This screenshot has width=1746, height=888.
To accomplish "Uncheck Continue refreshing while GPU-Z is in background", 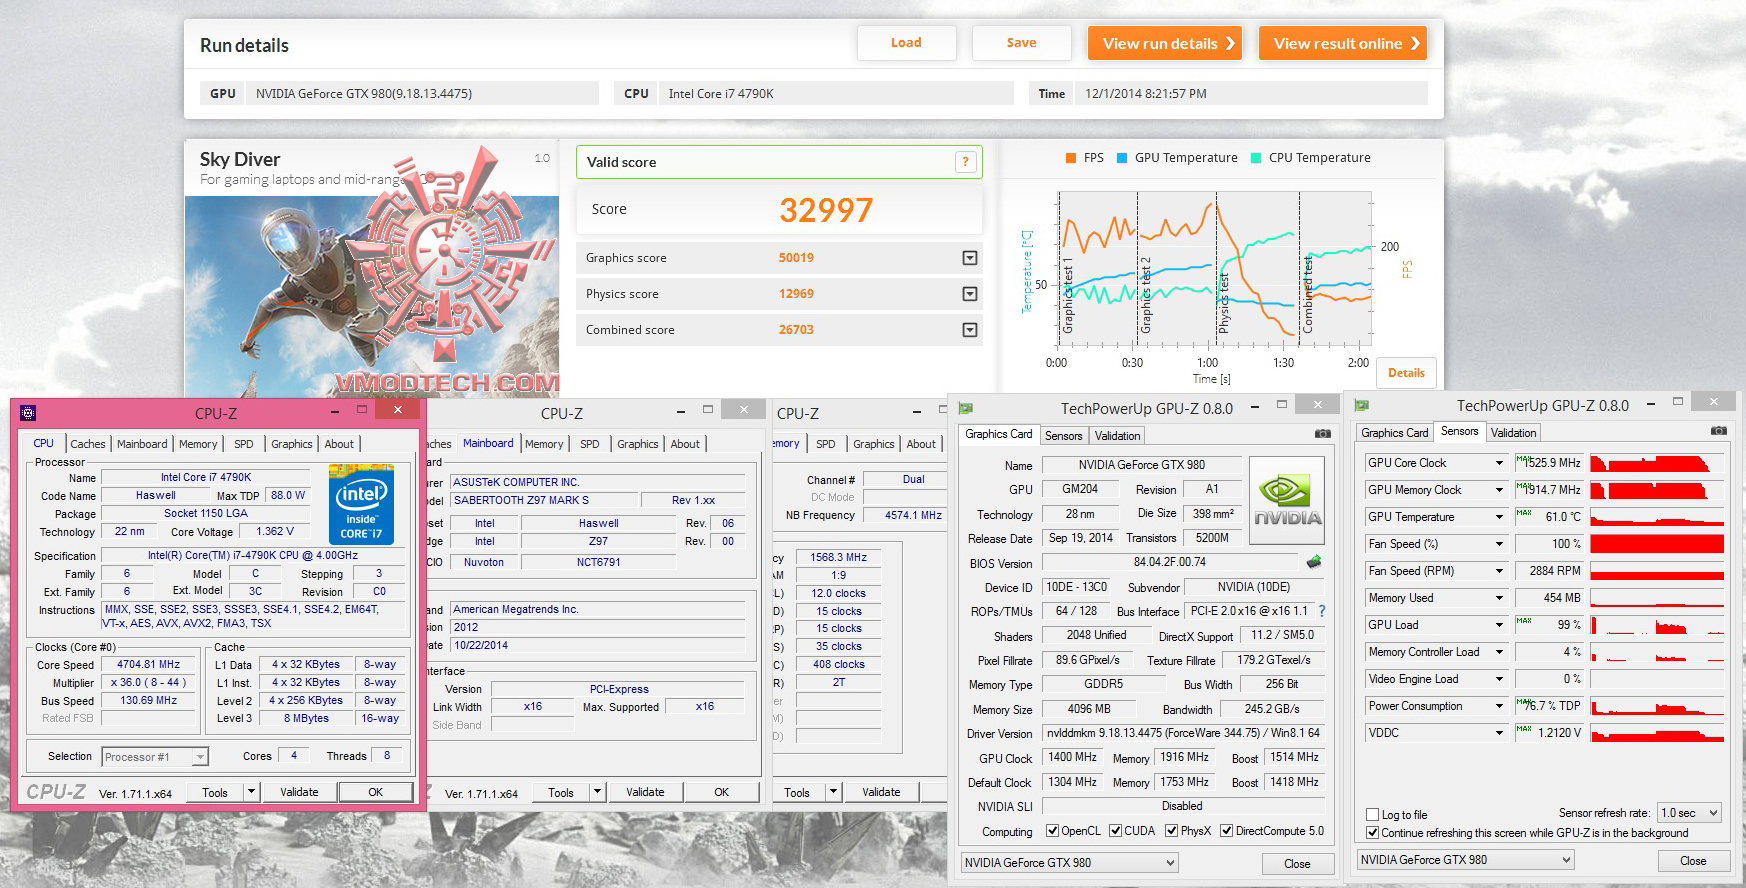I will 1373,833.
